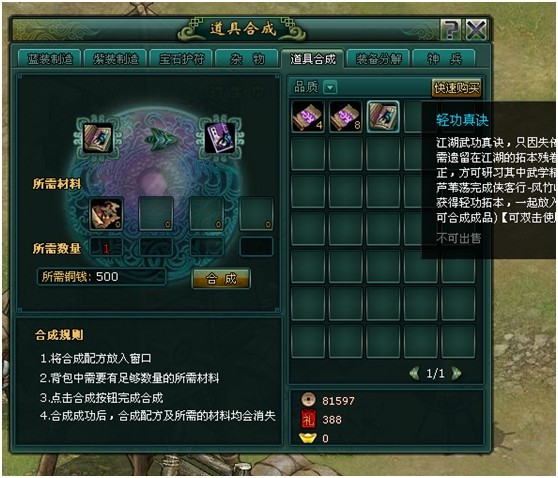The width and height of the screenshot is (558, 478).
Task: Select the purple scroll item with count 8
Action: [x=345, y=117]
